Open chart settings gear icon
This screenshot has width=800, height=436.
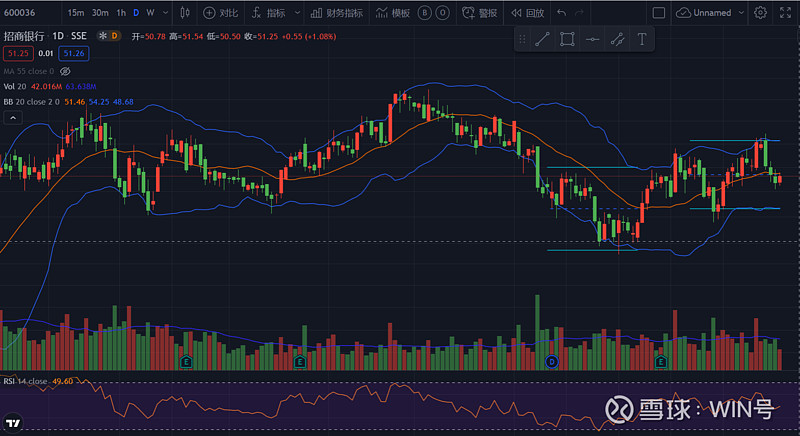click(x=760, y=13)
